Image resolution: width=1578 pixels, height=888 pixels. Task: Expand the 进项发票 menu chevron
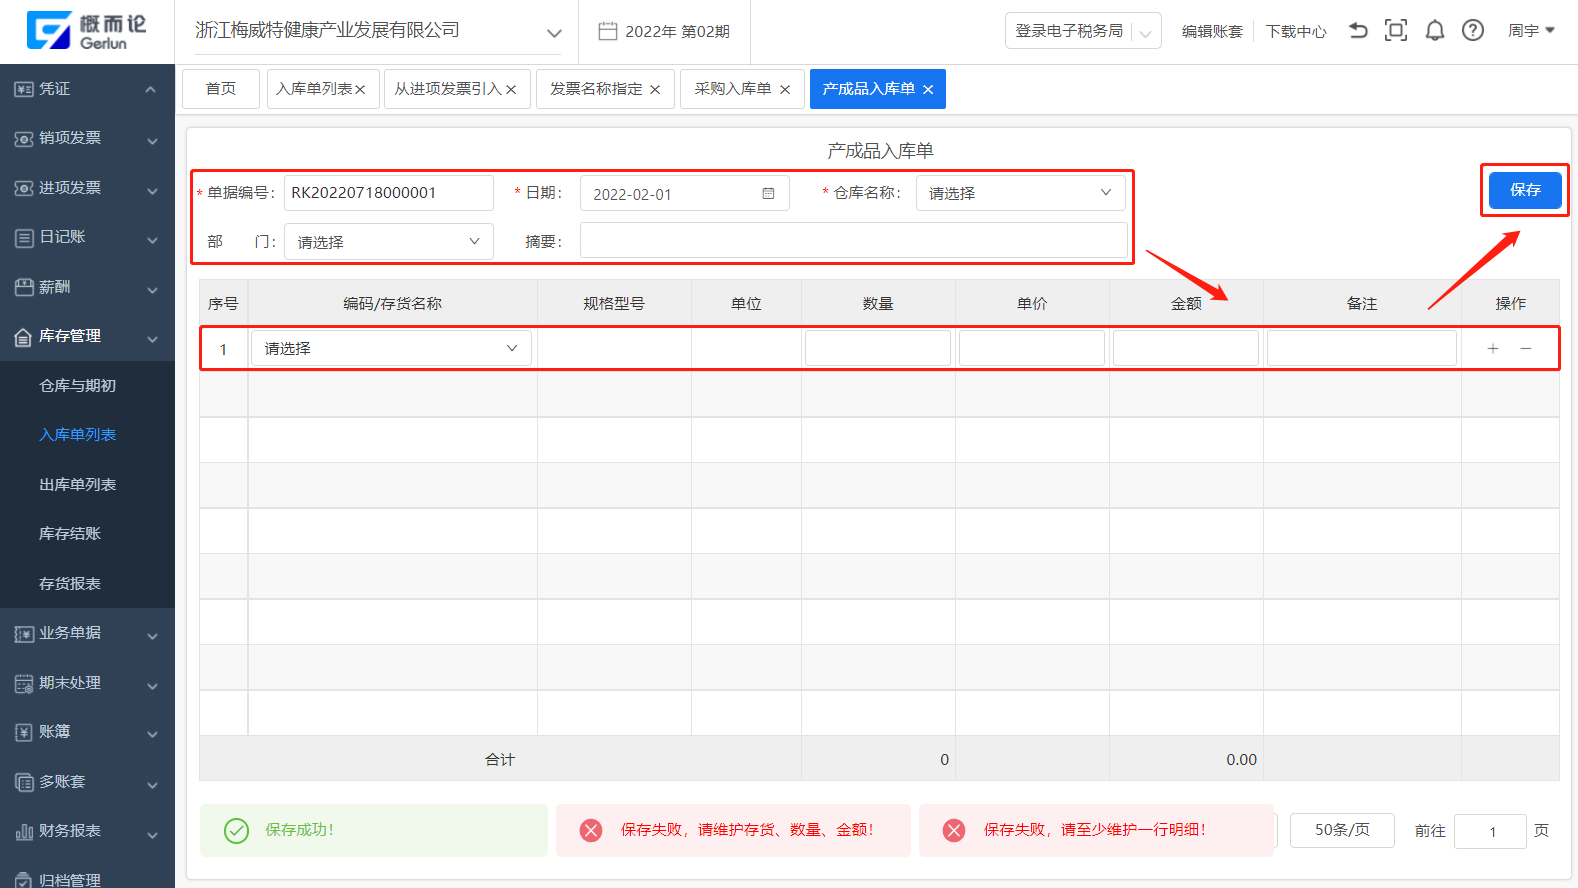point(152,190)
